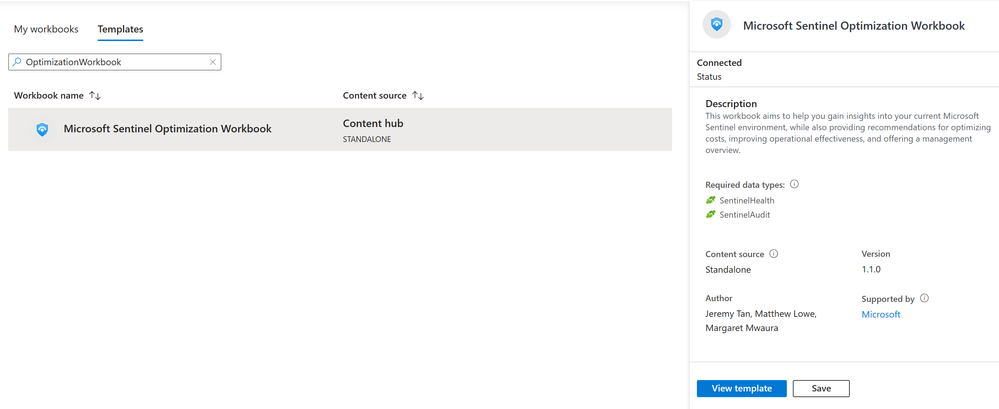Click SentinelHealth connected icon
Image resolution: width=999 pixels, height=409 pixels.
click(711, 200)
